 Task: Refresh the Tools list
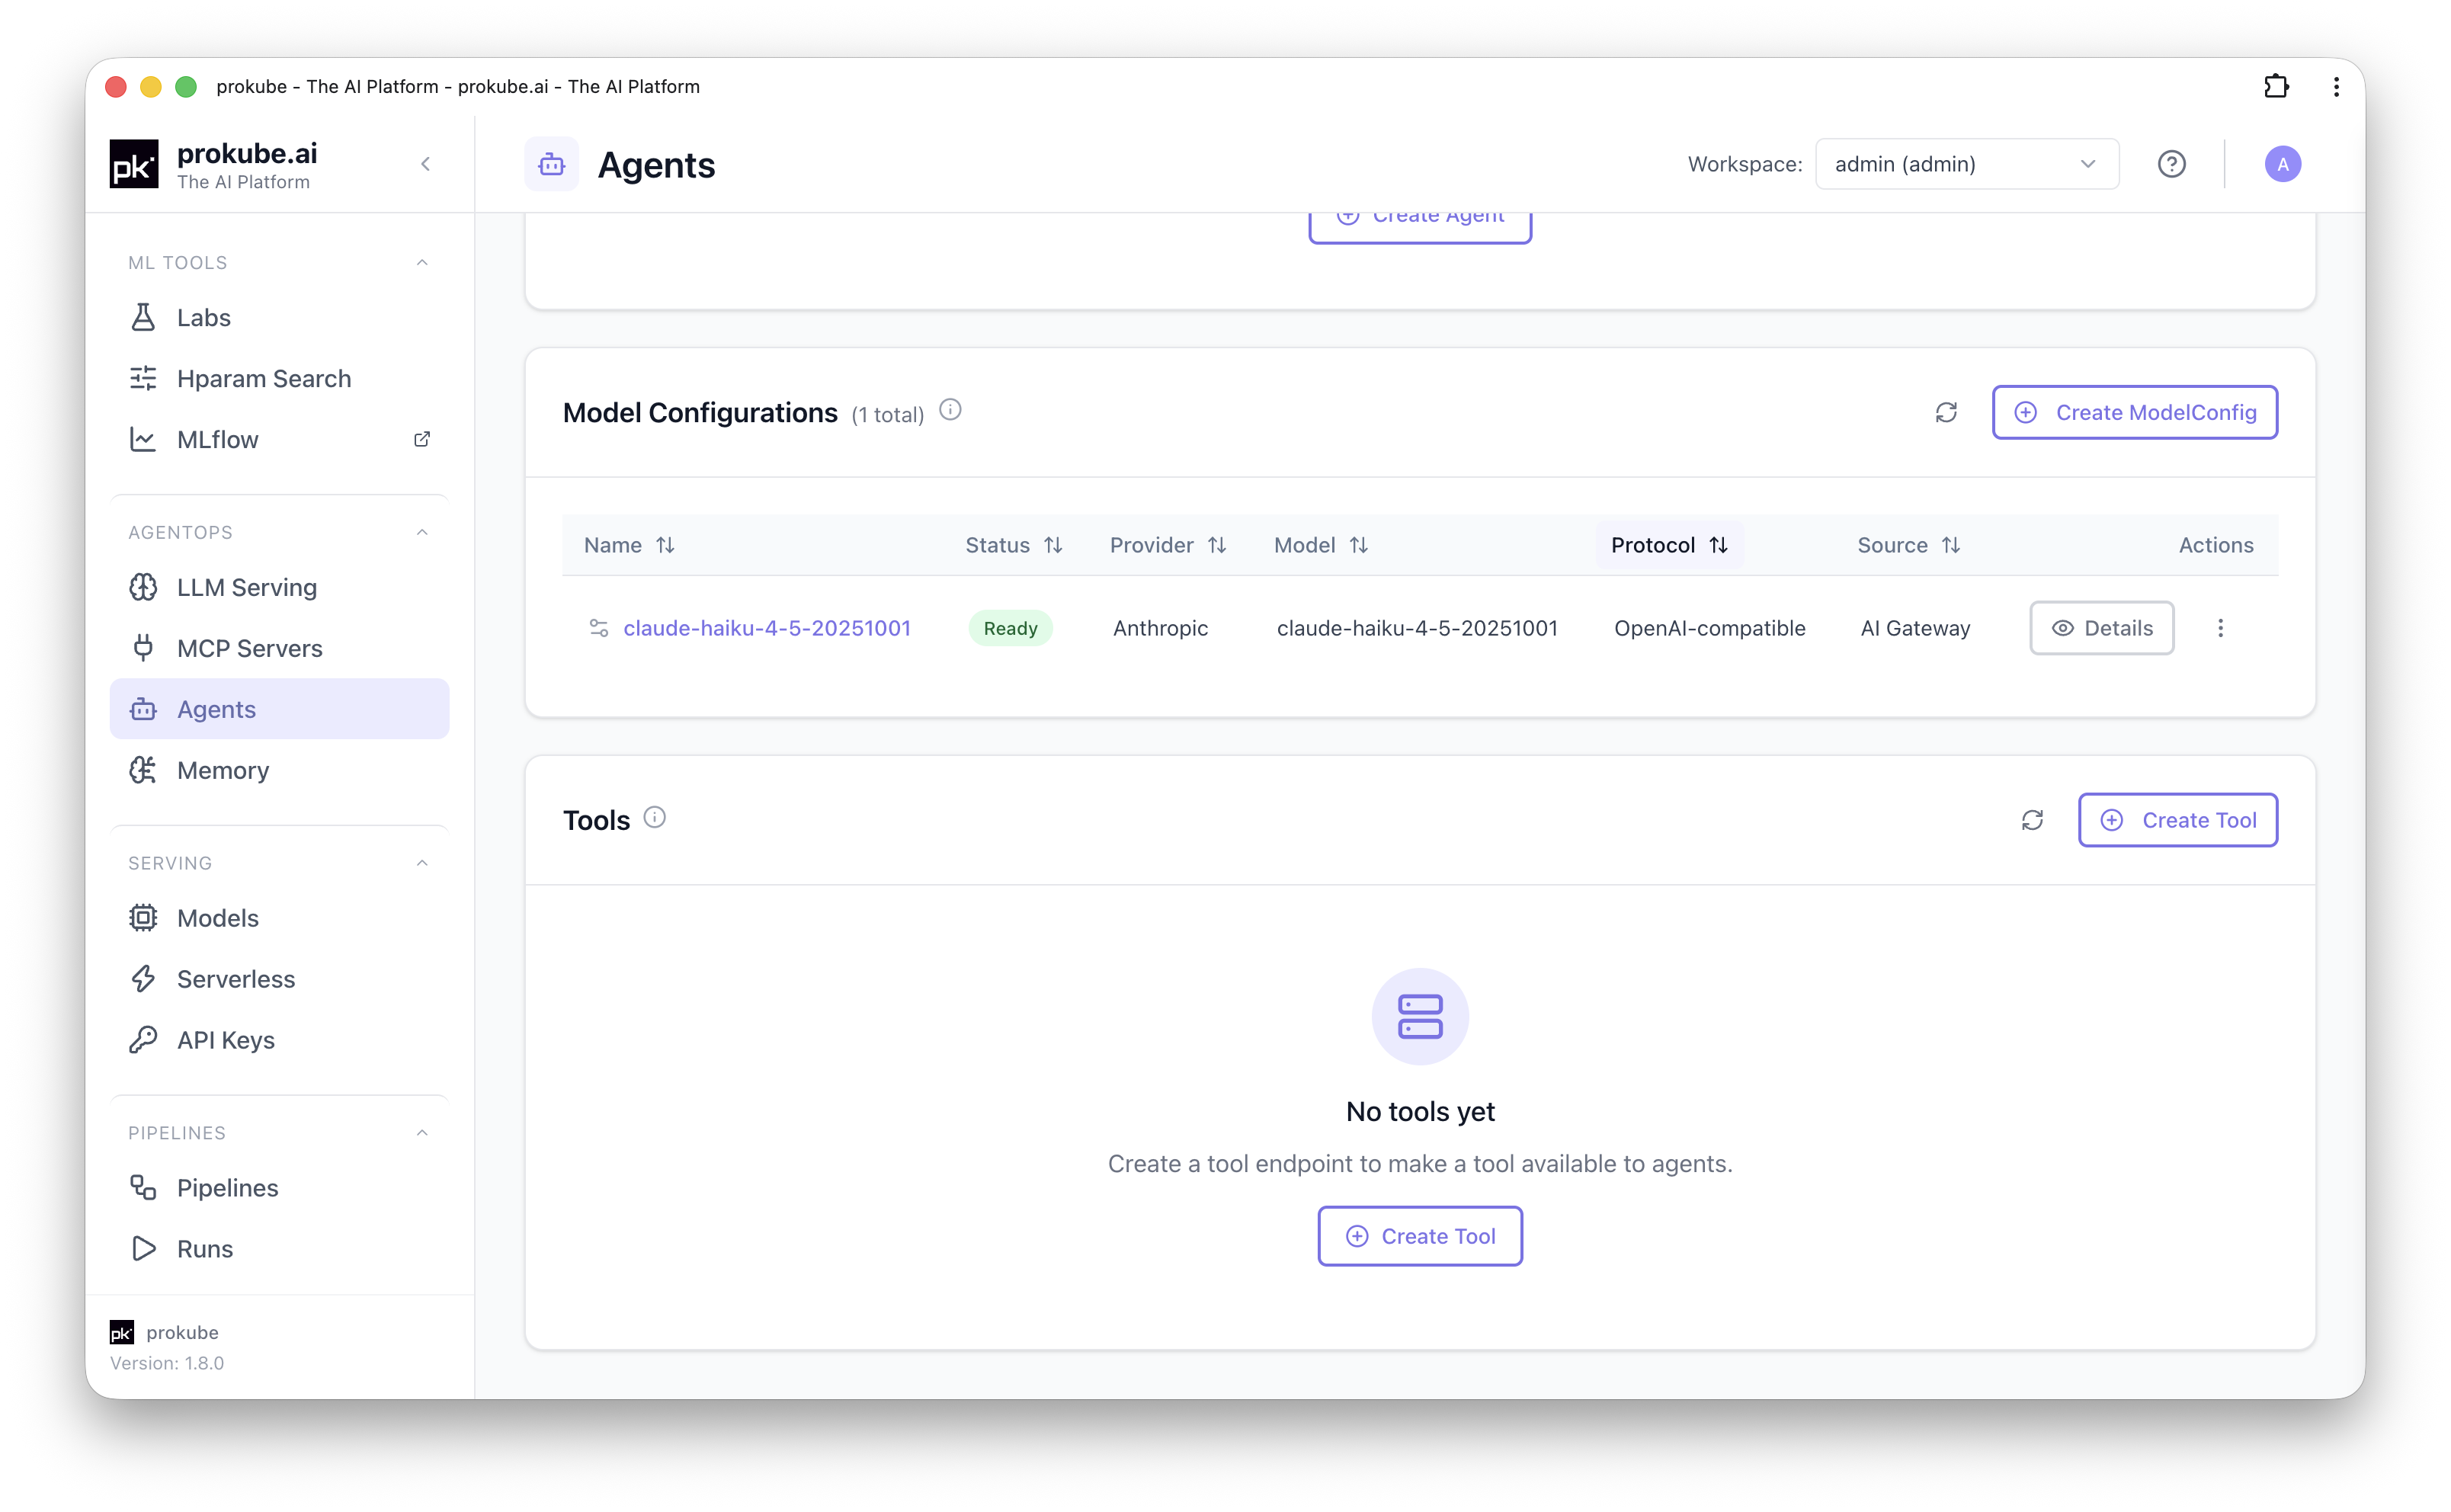pyautogui.click(x=2032, y=820)
